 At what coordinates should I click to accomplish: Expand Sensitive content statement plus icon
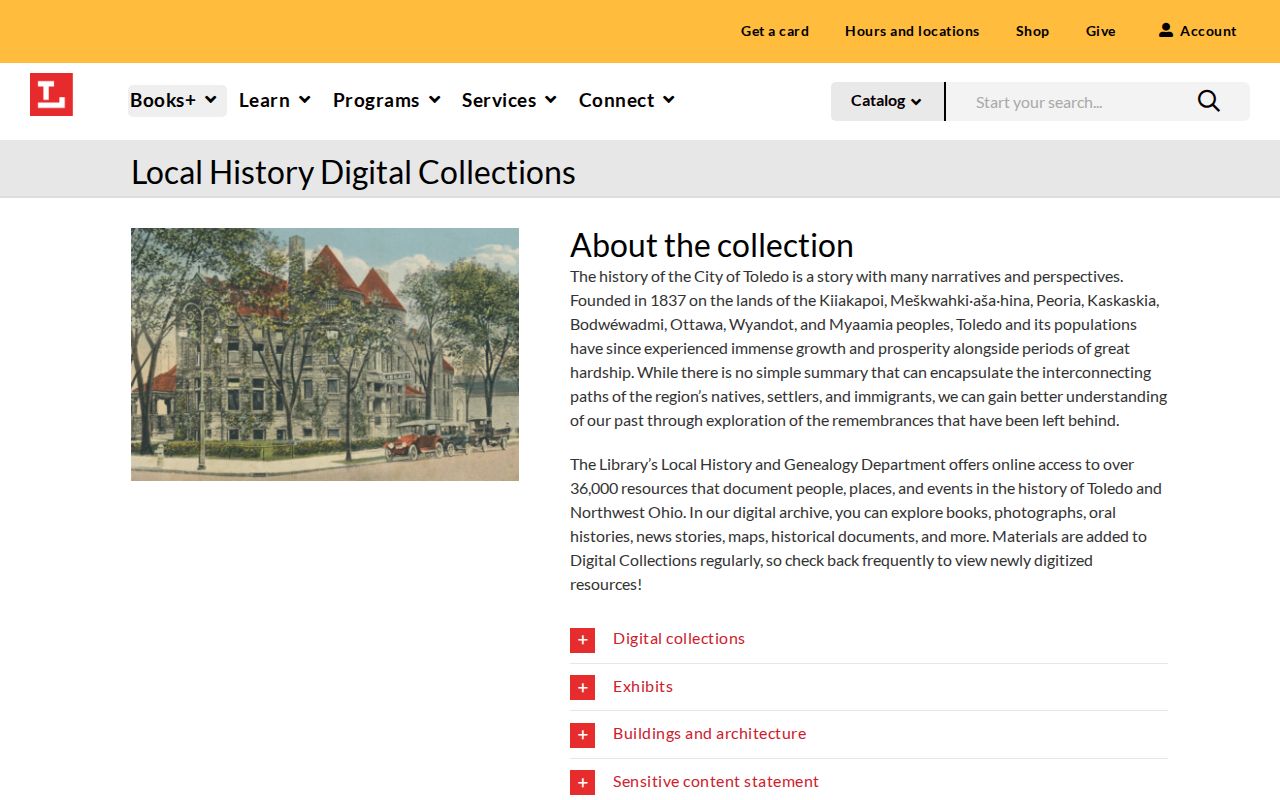tap(582, 782)
